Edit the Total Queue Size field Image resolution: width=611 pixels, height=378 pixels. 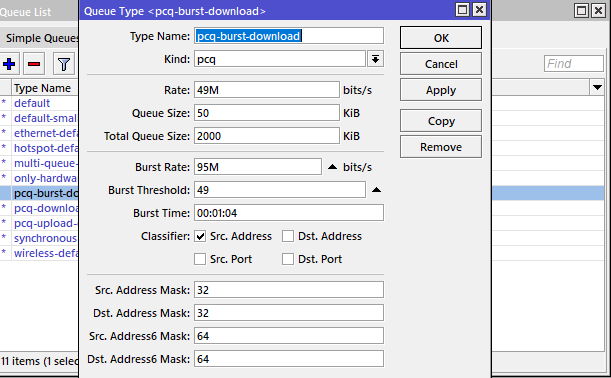click(x=267, y=136)
